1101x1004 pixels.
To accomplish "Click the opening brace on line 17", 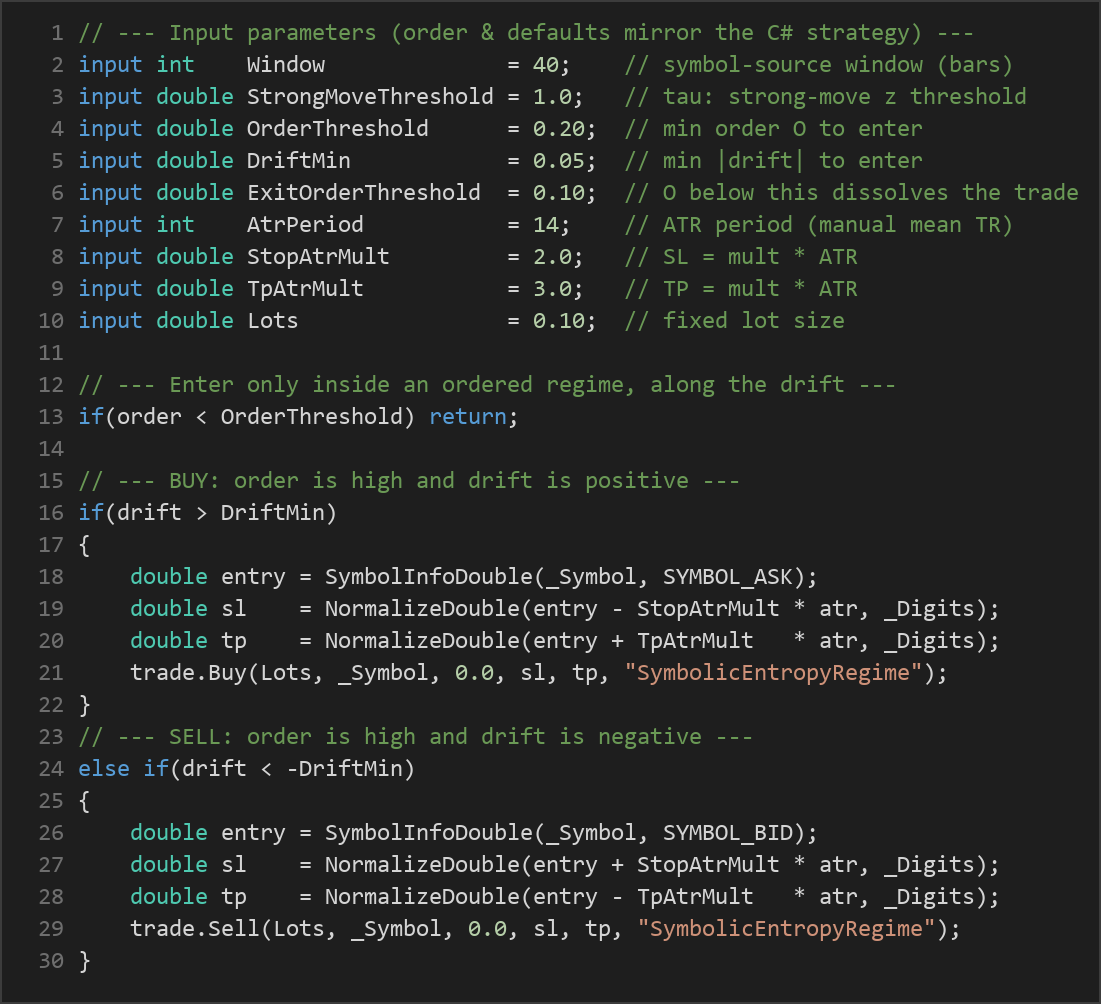I will [84, 545].
